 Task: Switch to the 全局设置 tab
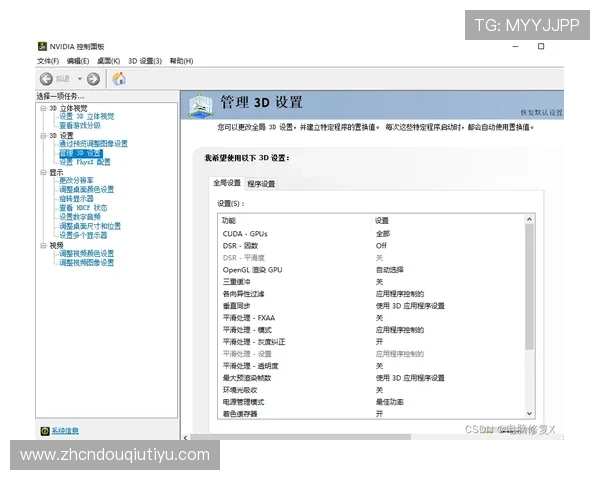(227, 183)
